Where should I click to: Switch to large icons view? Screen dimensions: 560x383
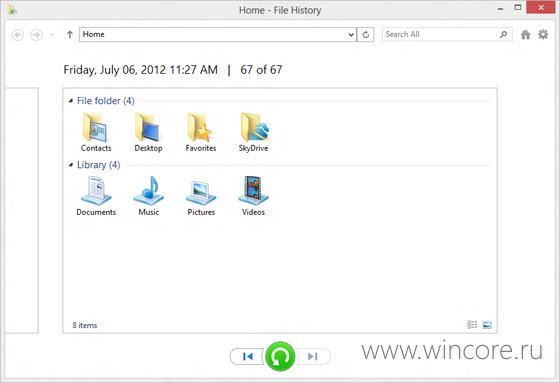487,325
